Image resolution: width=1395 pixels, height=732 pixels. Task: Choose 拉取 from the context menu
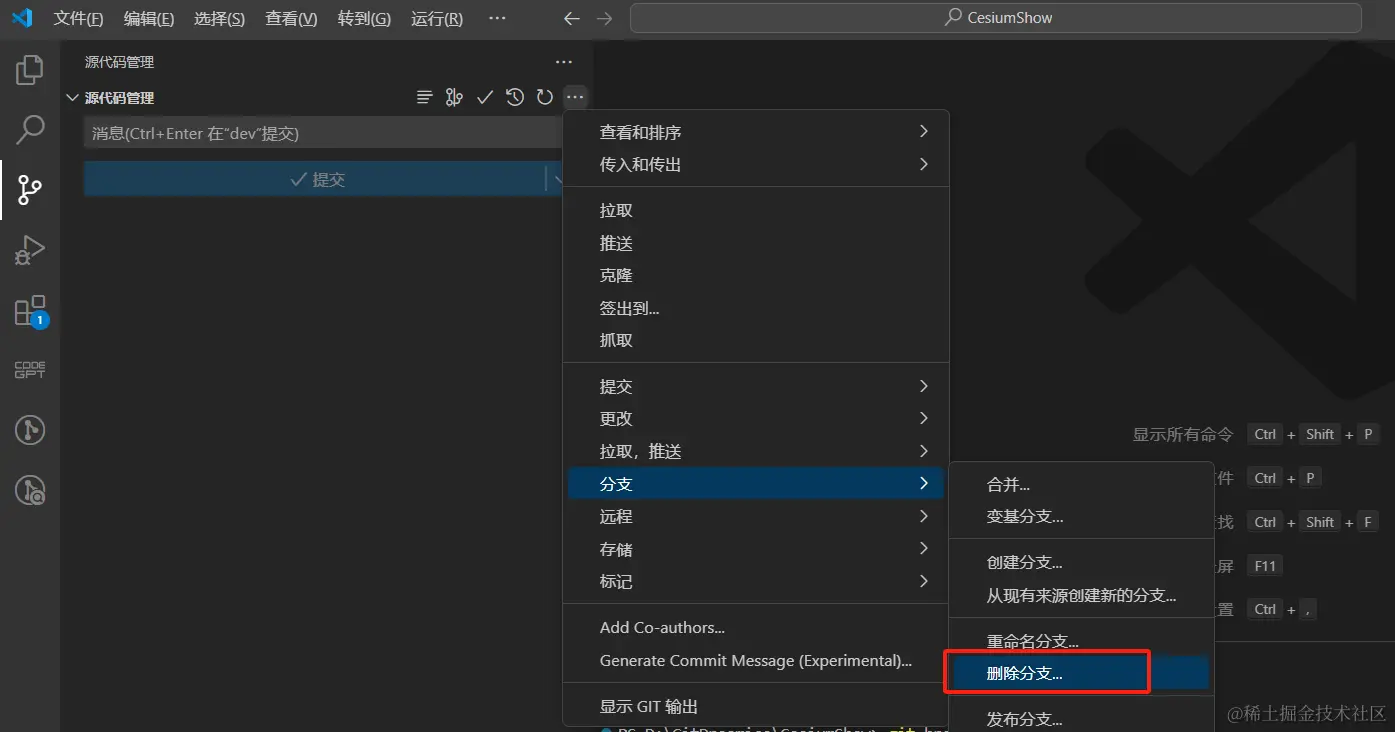pos(756,210)
